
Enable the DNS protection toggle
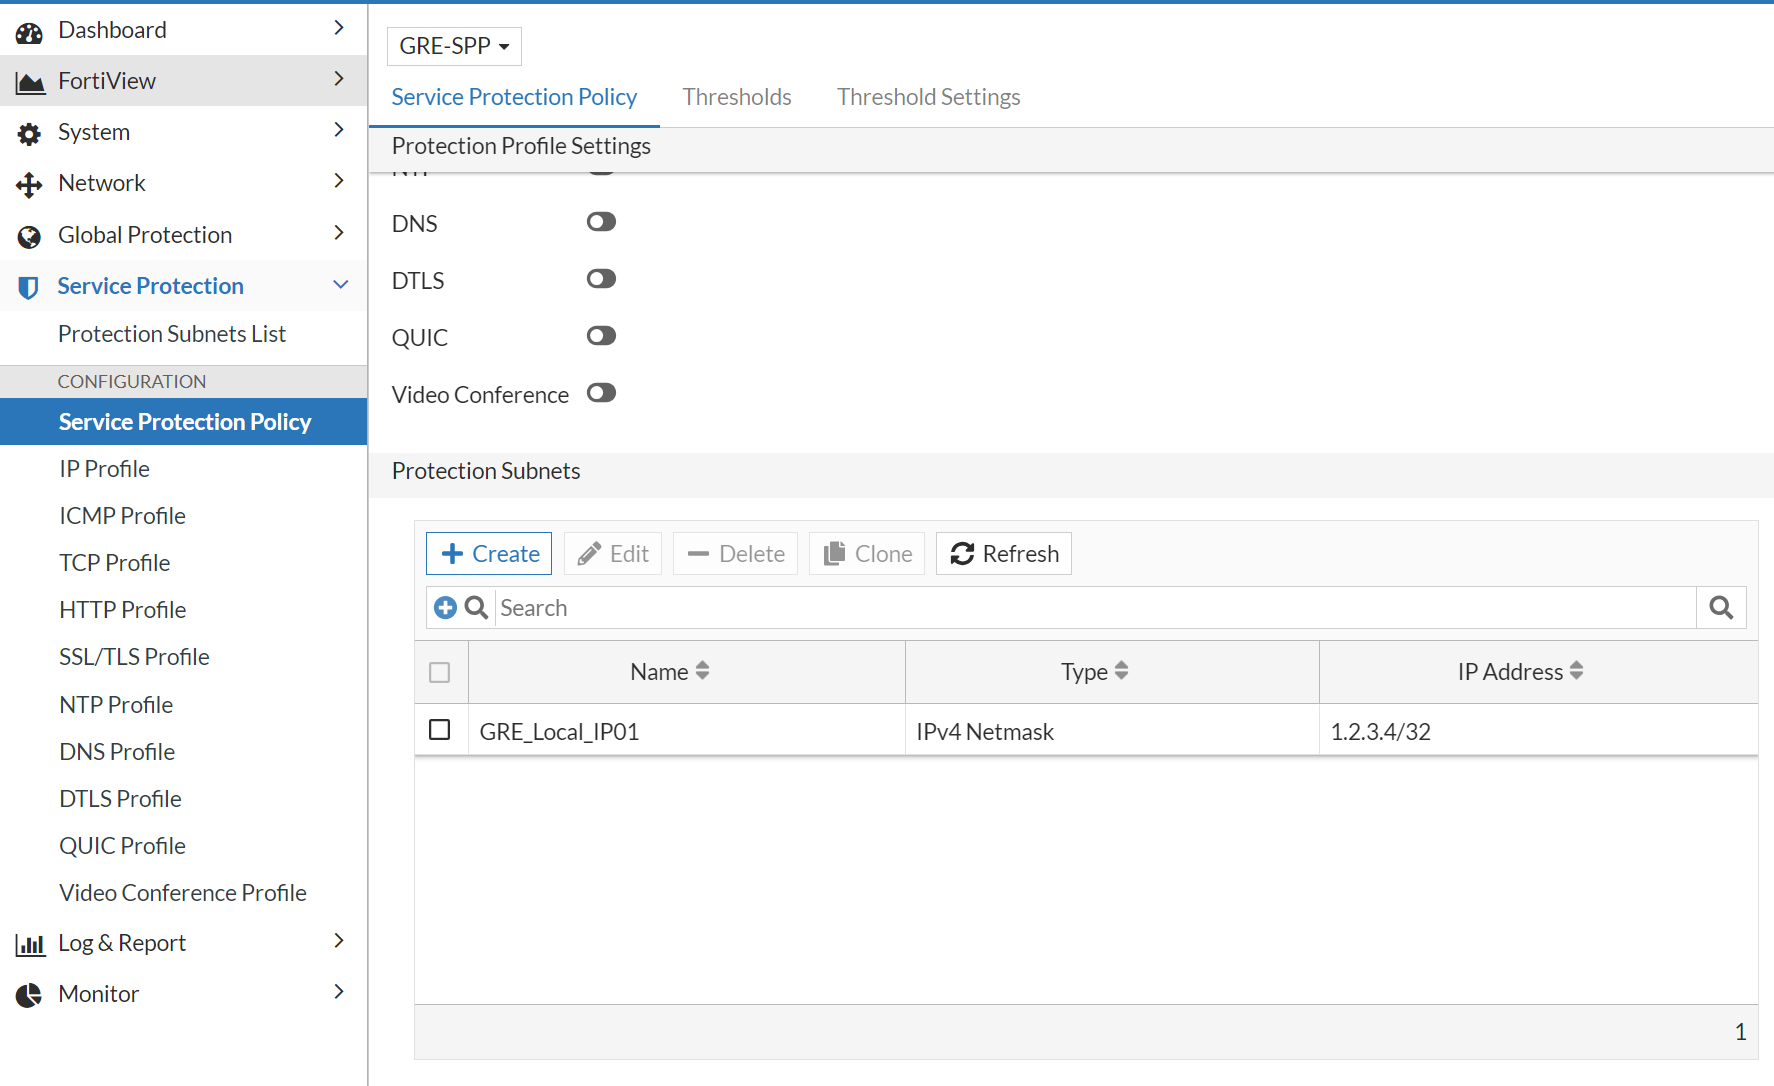(600, 221)
